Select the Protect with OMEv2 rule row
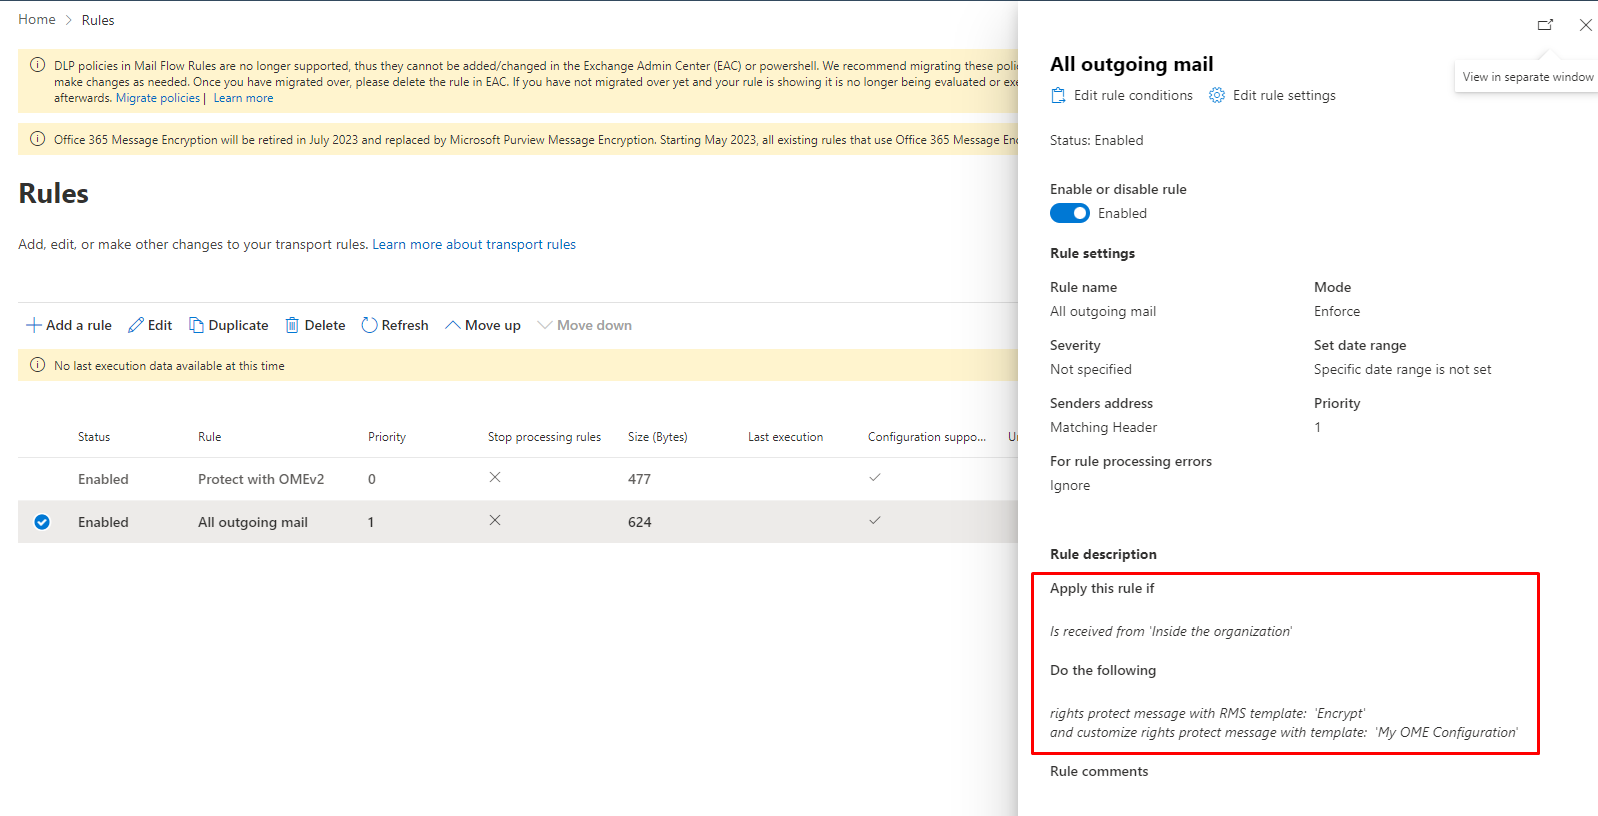1598x816 pixels. pyautogui.click(x=260, y=479)
